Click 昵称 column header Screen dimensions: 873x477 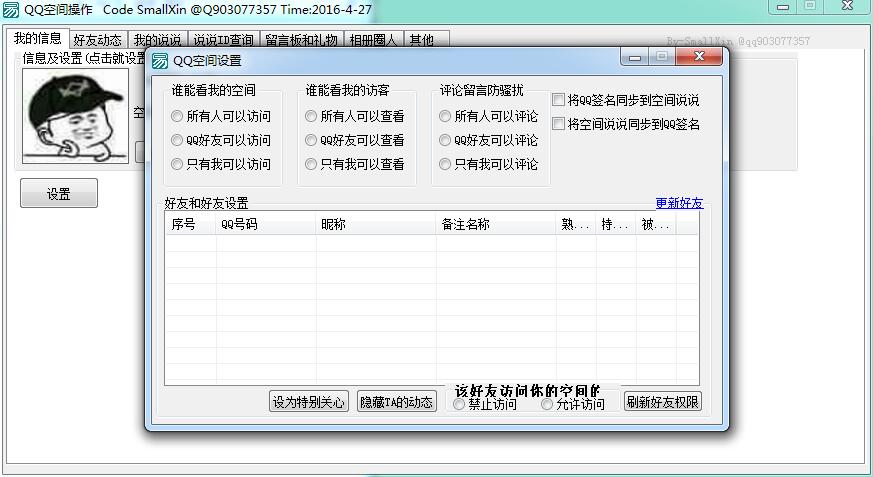click(376, 224)
